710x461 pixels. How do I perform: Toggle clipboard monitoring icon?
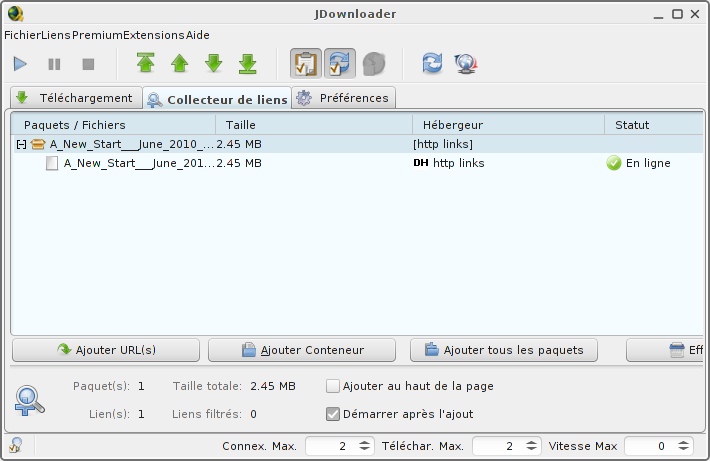[x=306, y=64]
